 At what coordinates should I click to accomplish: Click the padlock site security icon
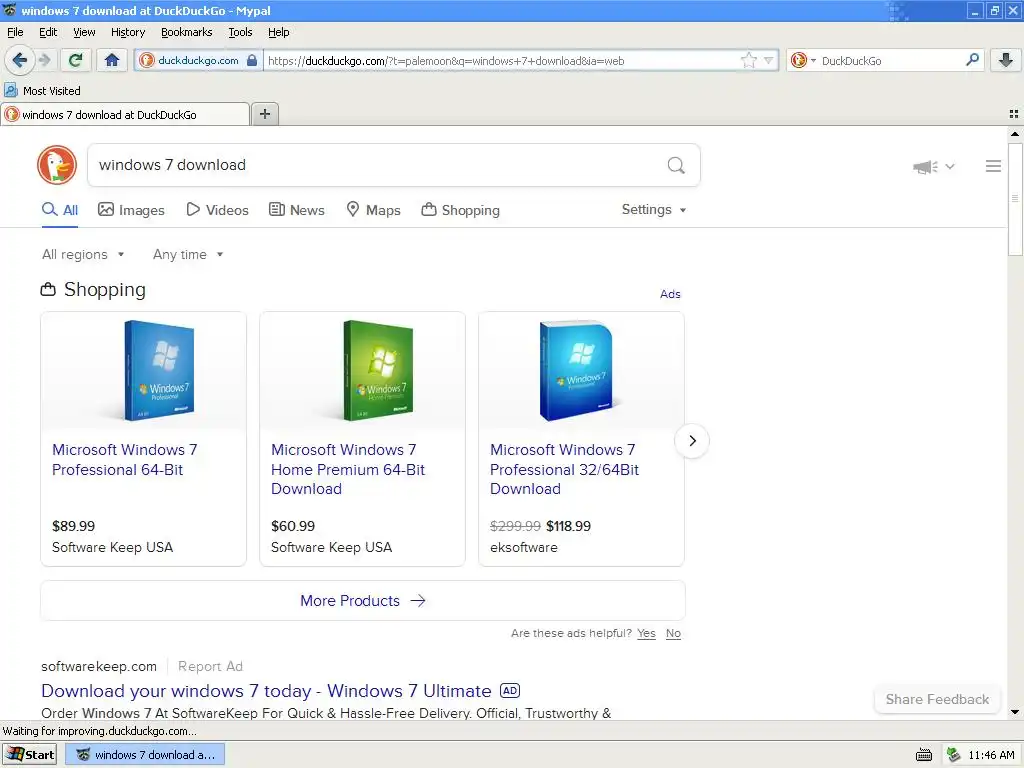(252, 61)
